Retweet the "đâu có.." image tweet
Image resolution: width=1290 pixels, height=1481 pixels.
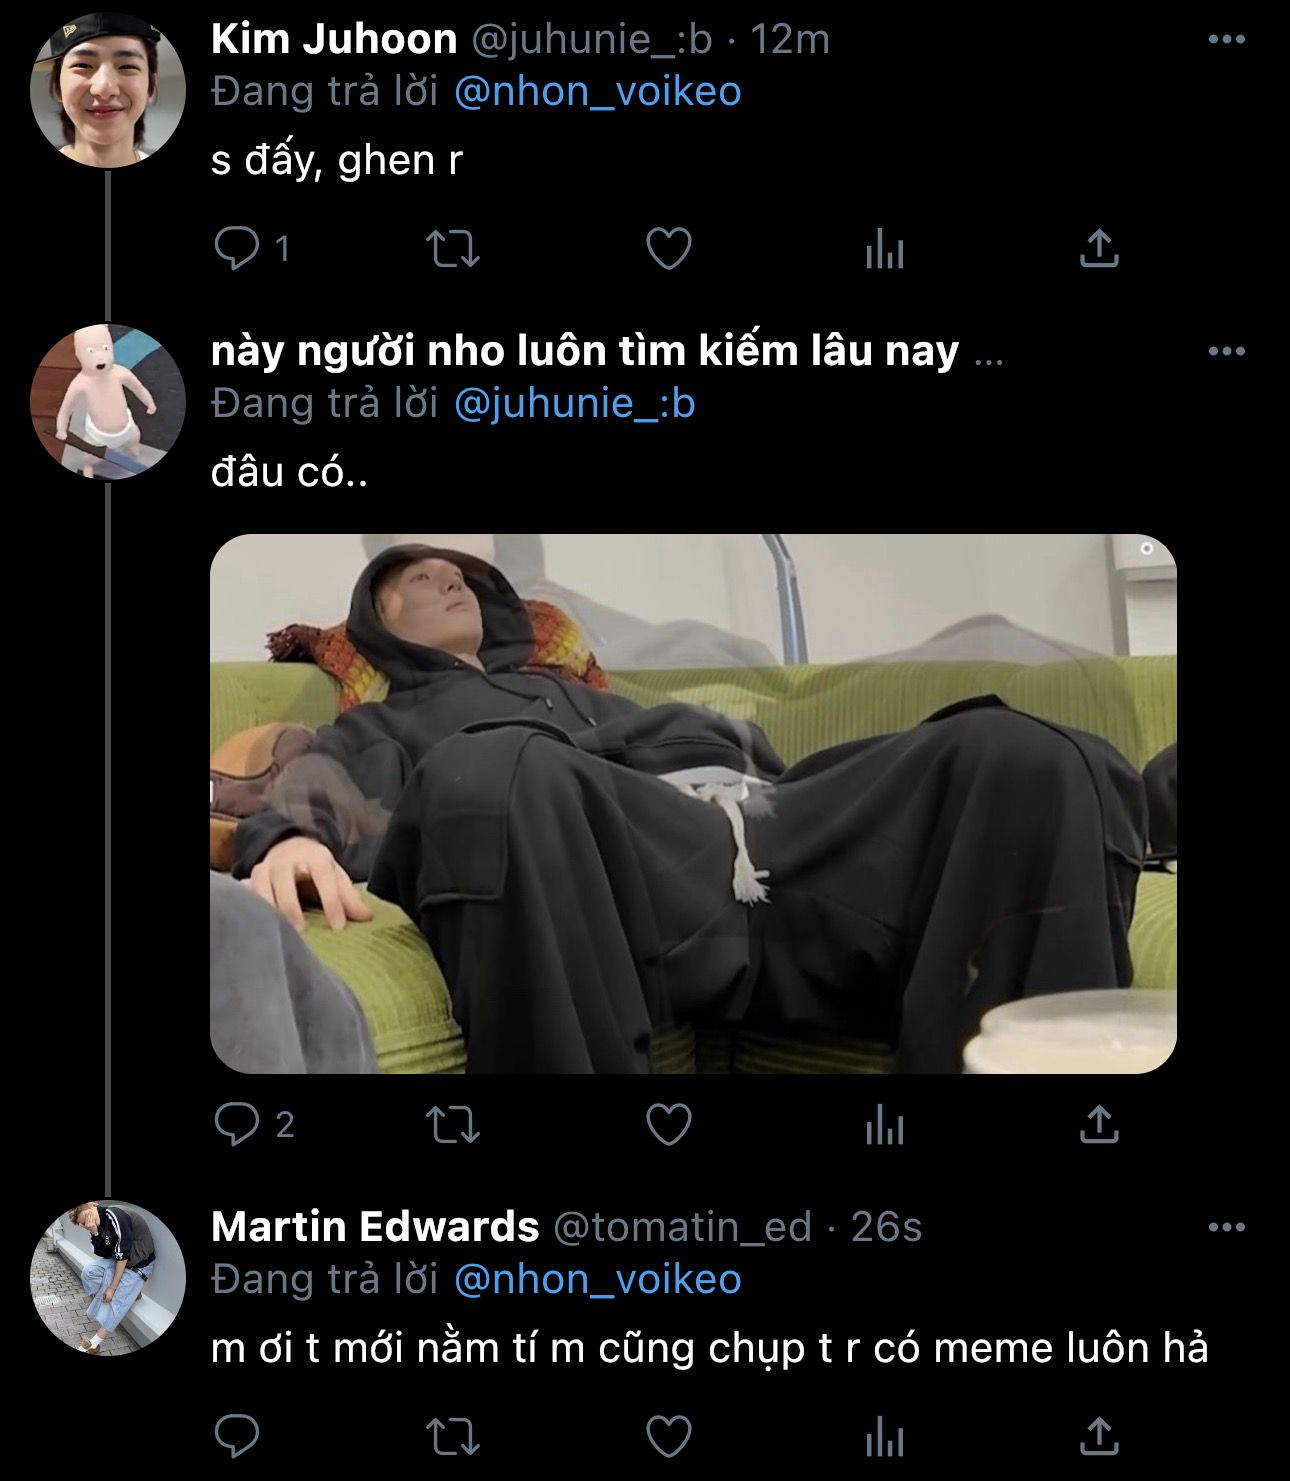click(453, 1126)
